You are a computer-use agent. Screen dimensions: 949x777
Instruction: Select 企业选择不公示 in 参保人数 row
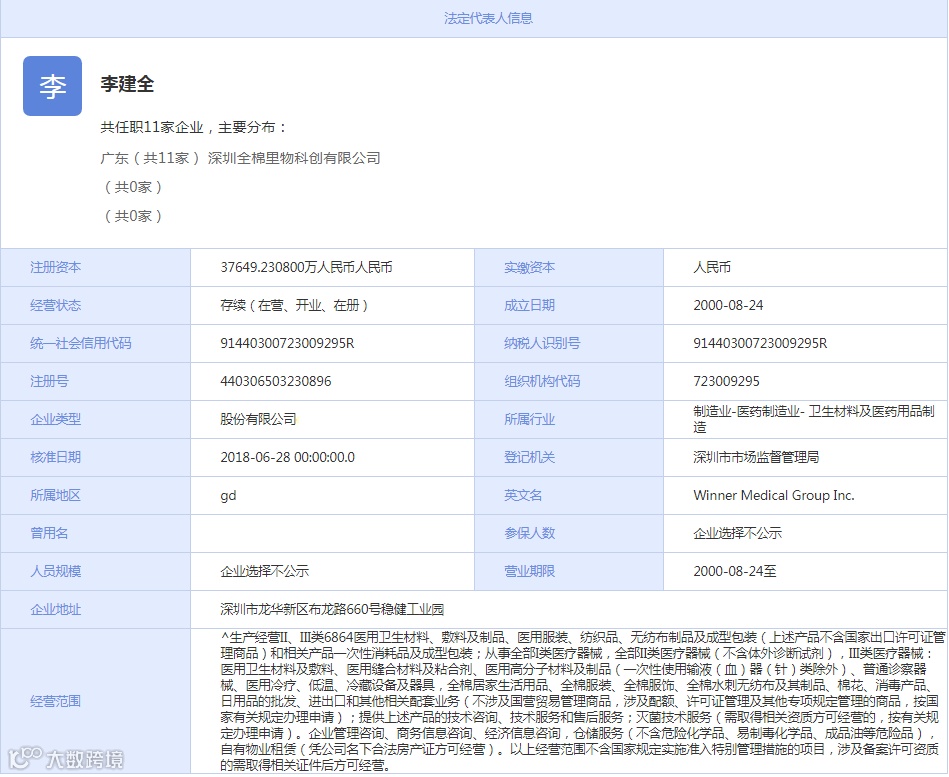coord(738,533)
